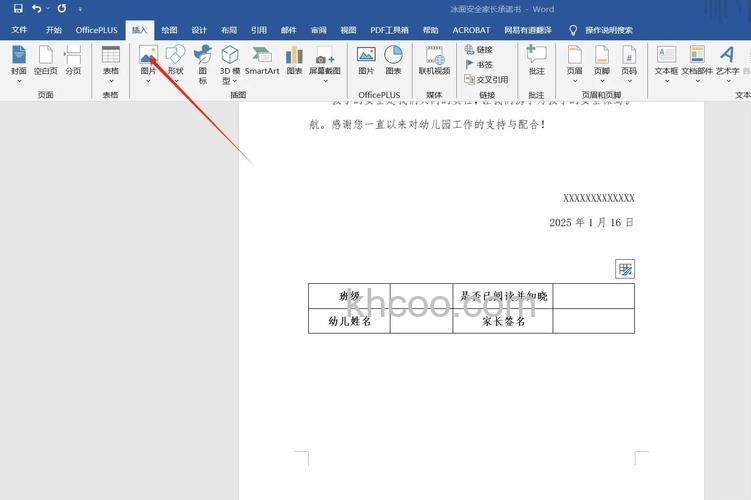Open the PDF工具箱 tab
751x500 pixels.
coord(389,30)
